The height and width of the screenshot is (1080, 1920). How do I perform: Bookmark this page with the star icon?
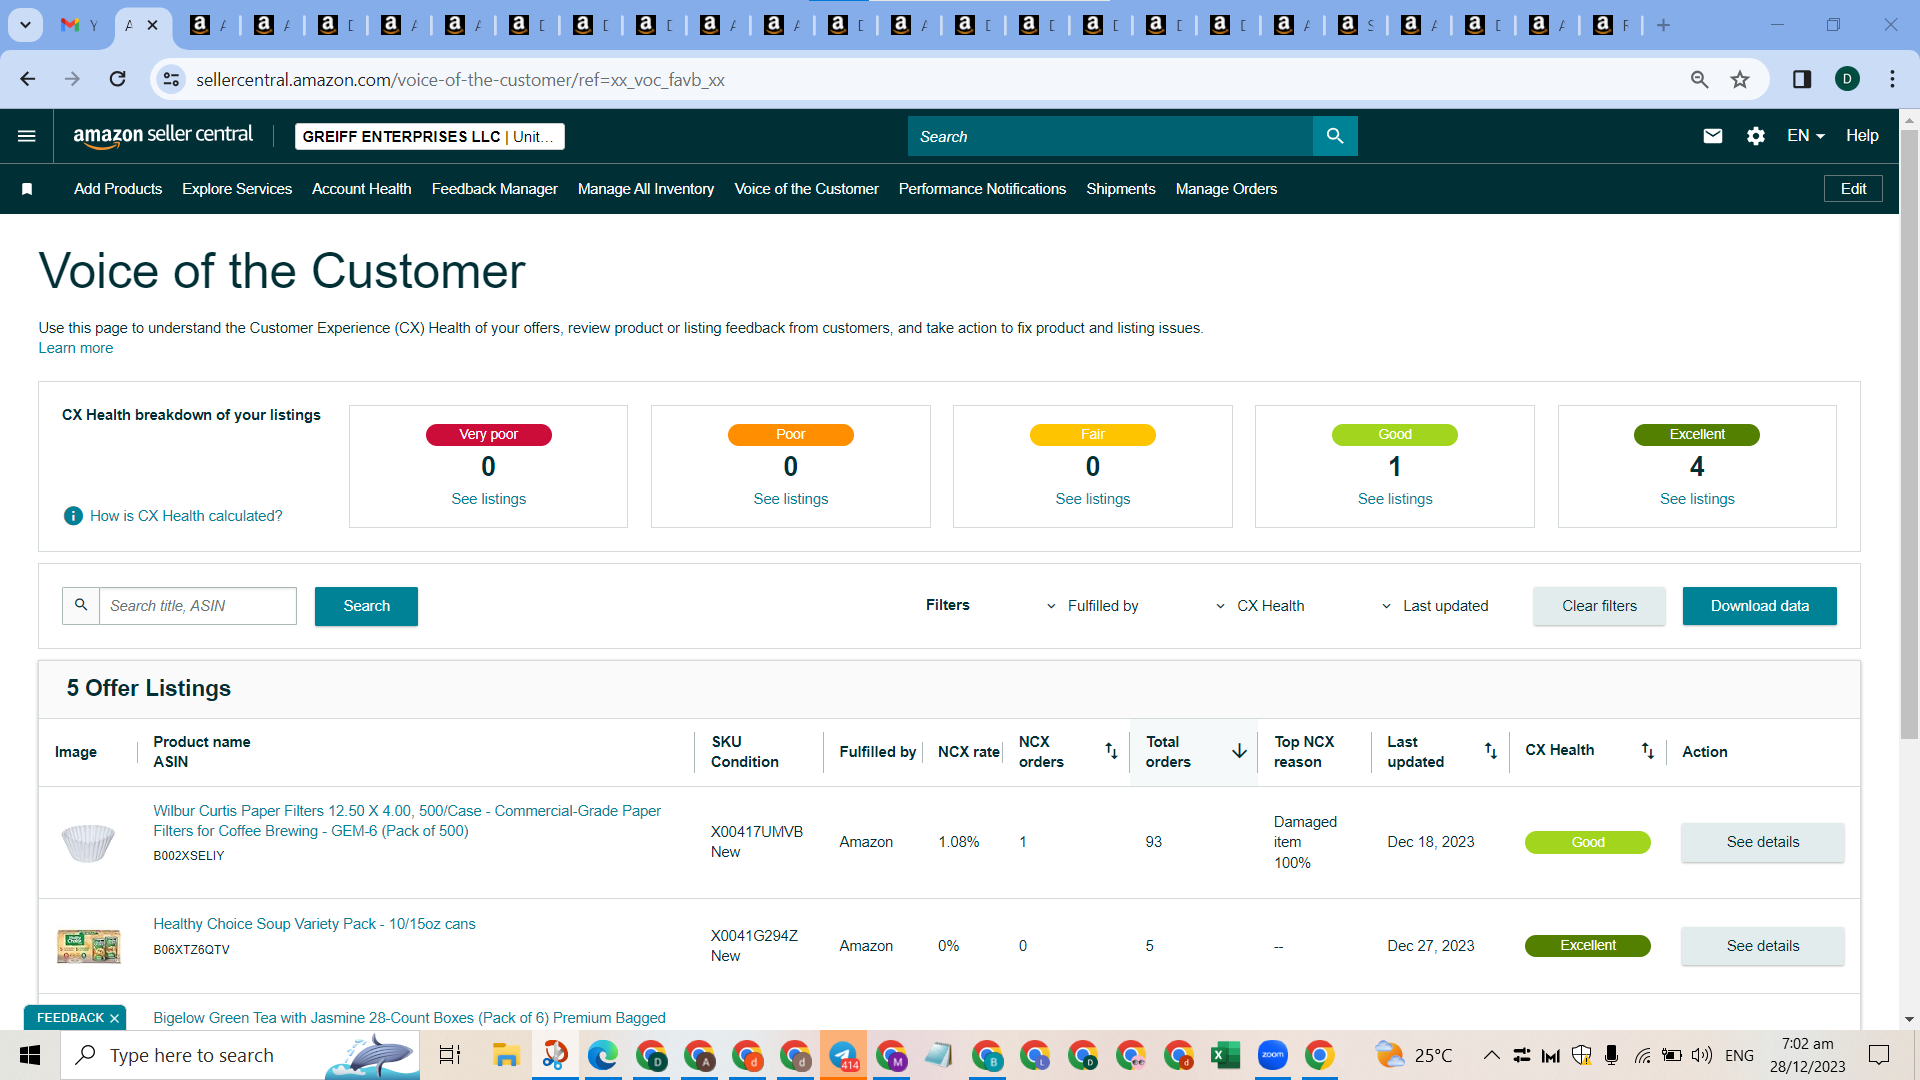pyautogui.click(x=1740, y=79)
